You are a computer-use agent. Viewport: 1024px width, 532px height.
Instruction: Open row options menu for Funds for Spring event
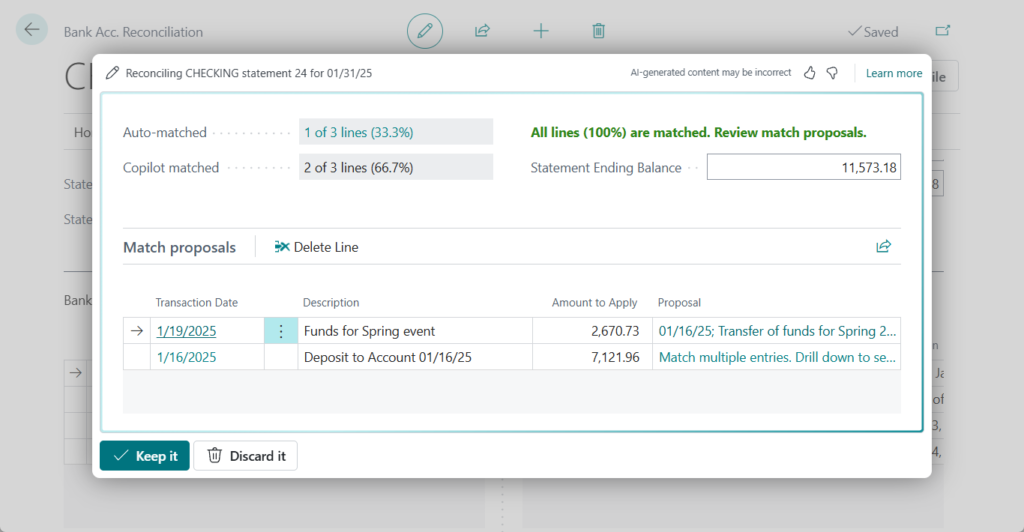coord(281,331)
